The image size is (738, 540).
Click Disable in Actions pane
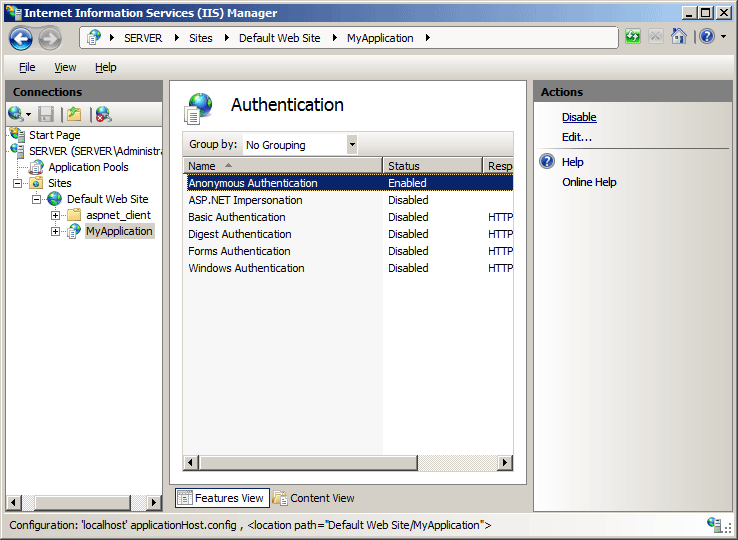[579, 117]
